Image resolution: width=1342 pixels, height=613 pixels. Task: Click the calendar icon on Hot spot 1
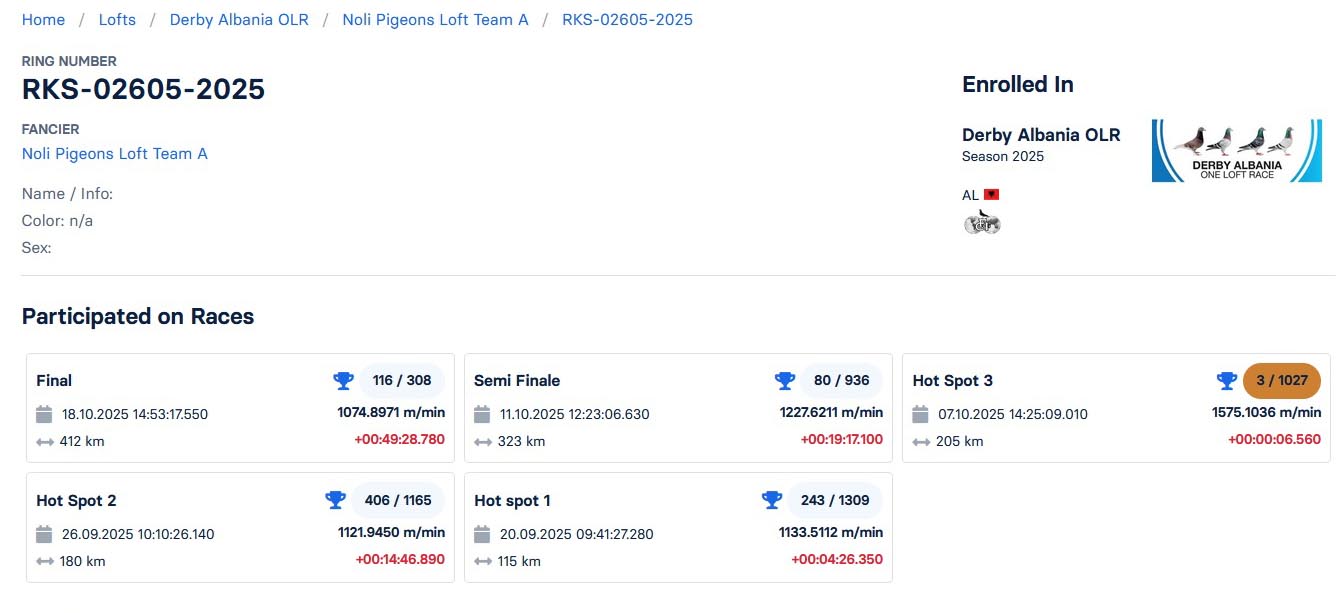(x=482, y=534)
